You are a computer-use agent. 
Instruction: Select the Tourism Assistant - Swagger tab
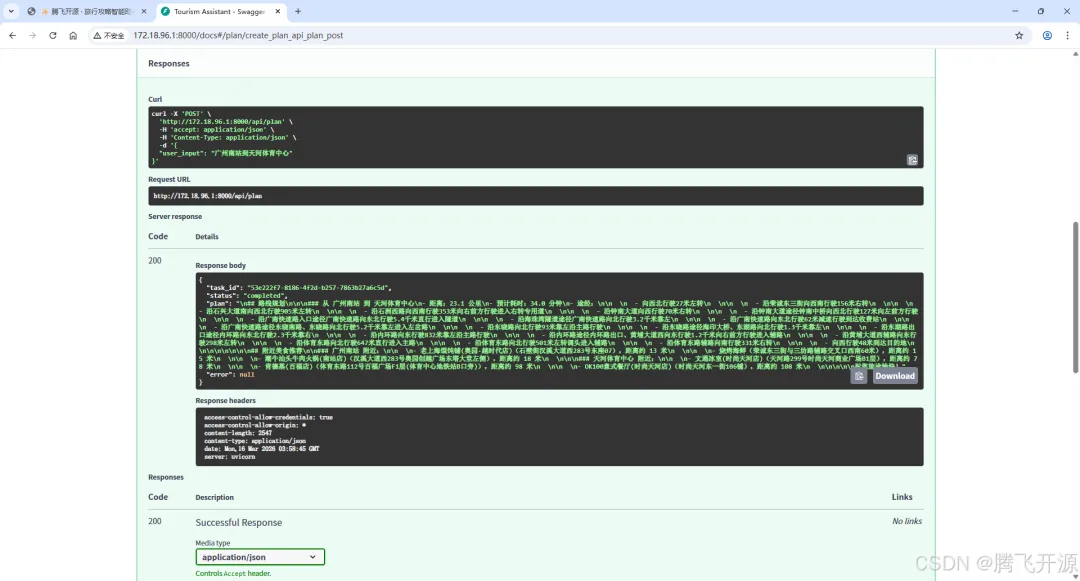point(220,12)
